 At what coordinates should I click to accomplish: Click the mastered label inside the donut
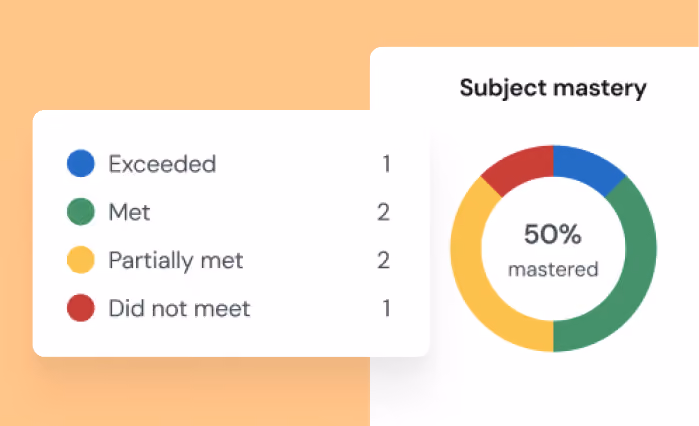[x=553, y=269]
